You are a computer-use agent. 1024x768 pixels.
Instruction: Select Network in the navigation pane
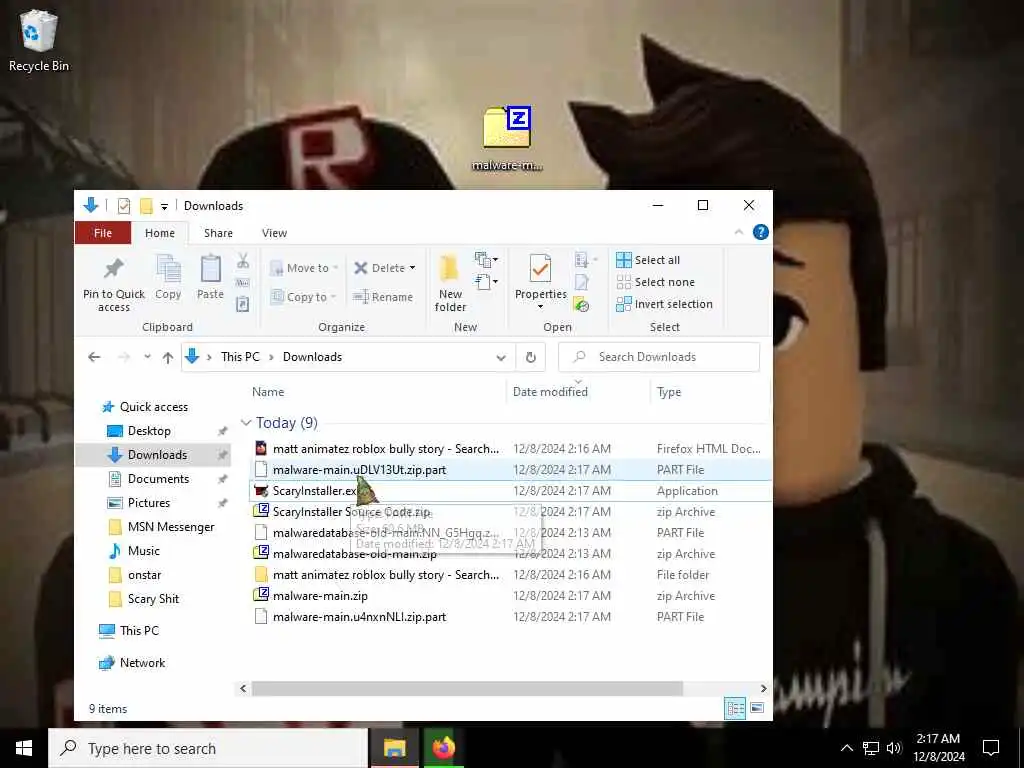click(x=142, y=663)
